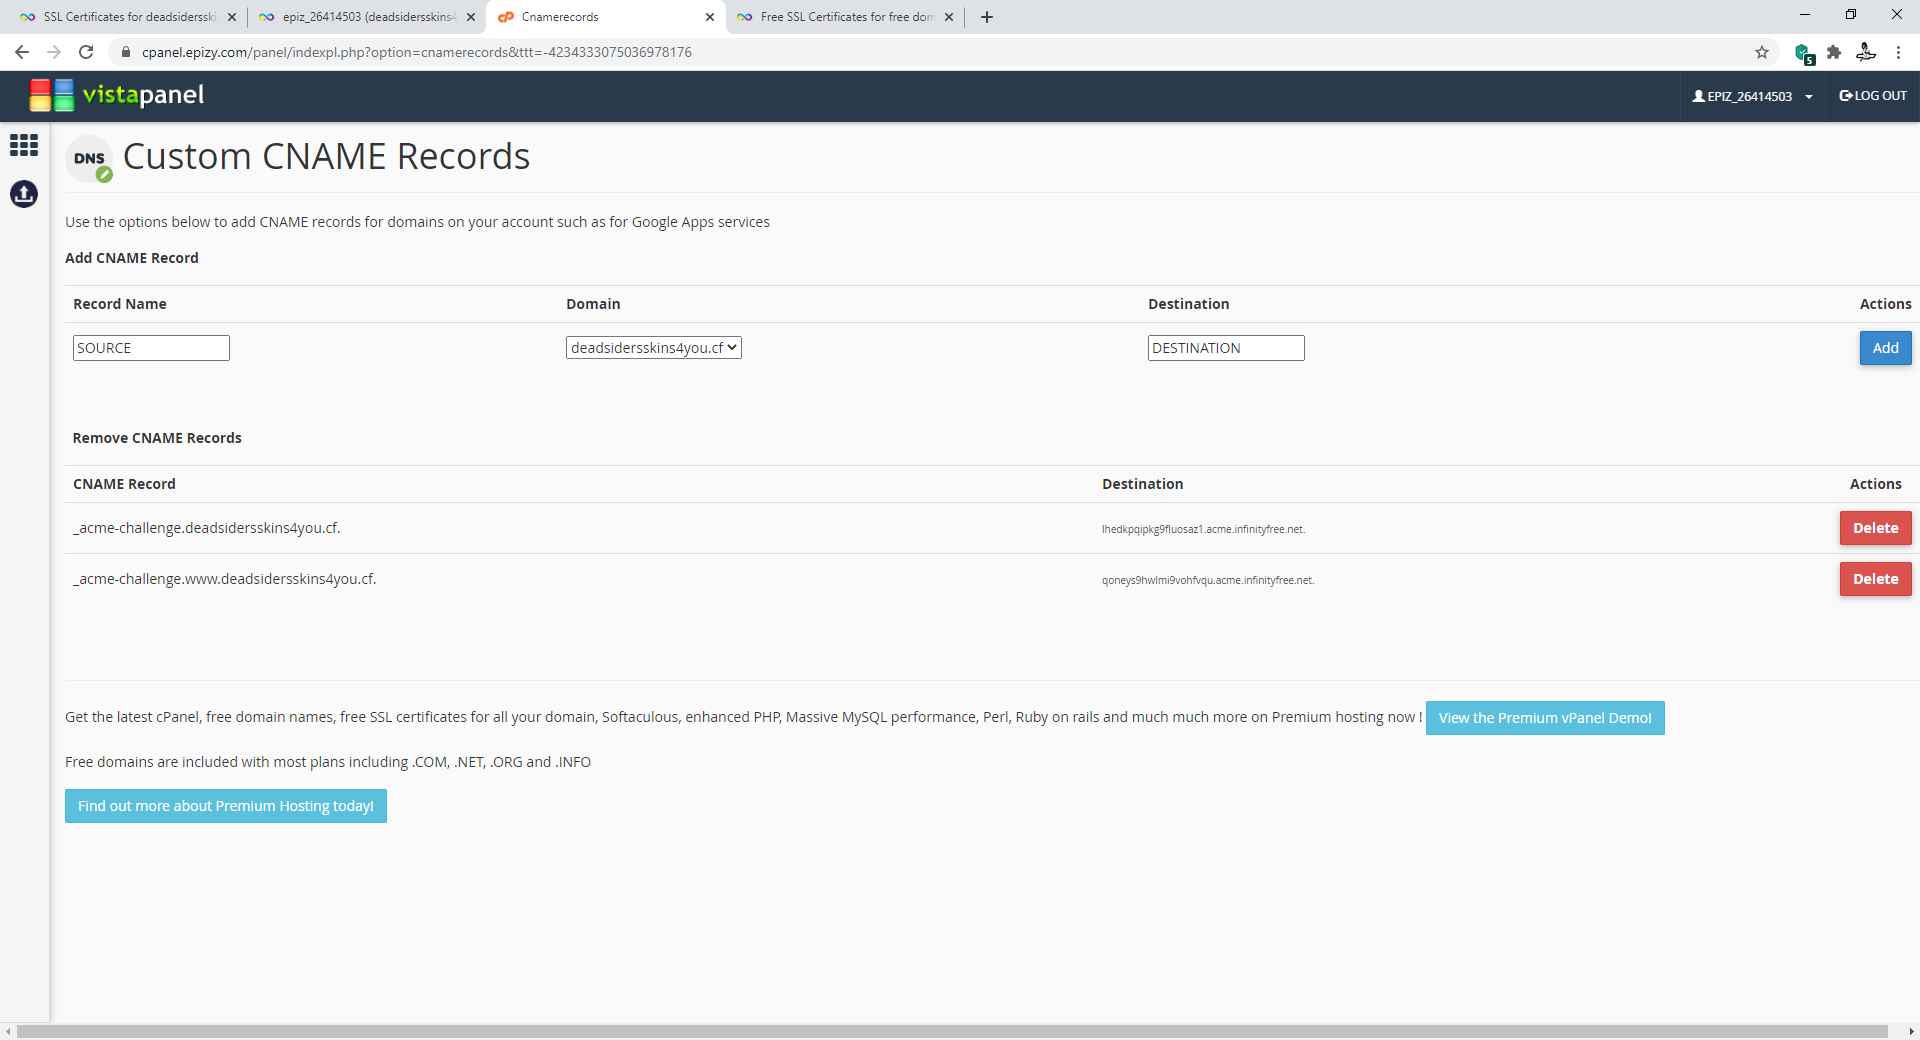The width and height of the screenshot is (1920, 1040).
Task: Close the SSL Certificates for deadsidersskins tab
Action: pyautogui.click(x=232, y=17)
